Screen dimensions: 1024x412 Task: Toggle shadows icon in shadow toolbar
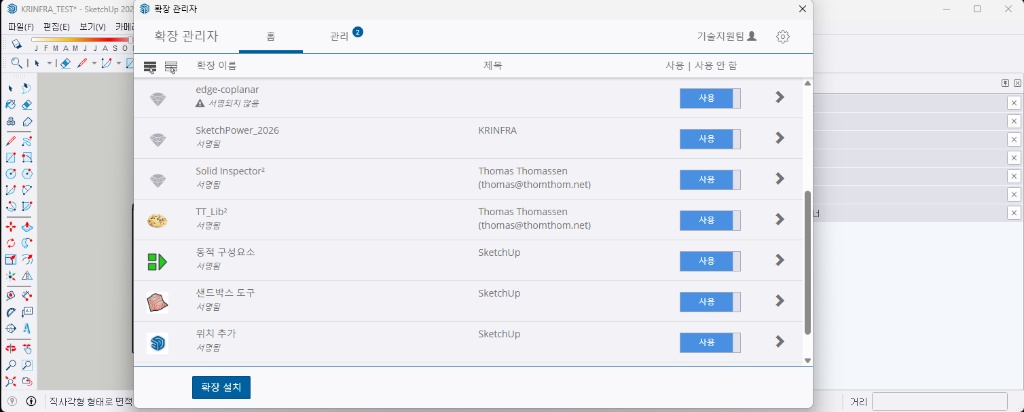coord(16,44)
